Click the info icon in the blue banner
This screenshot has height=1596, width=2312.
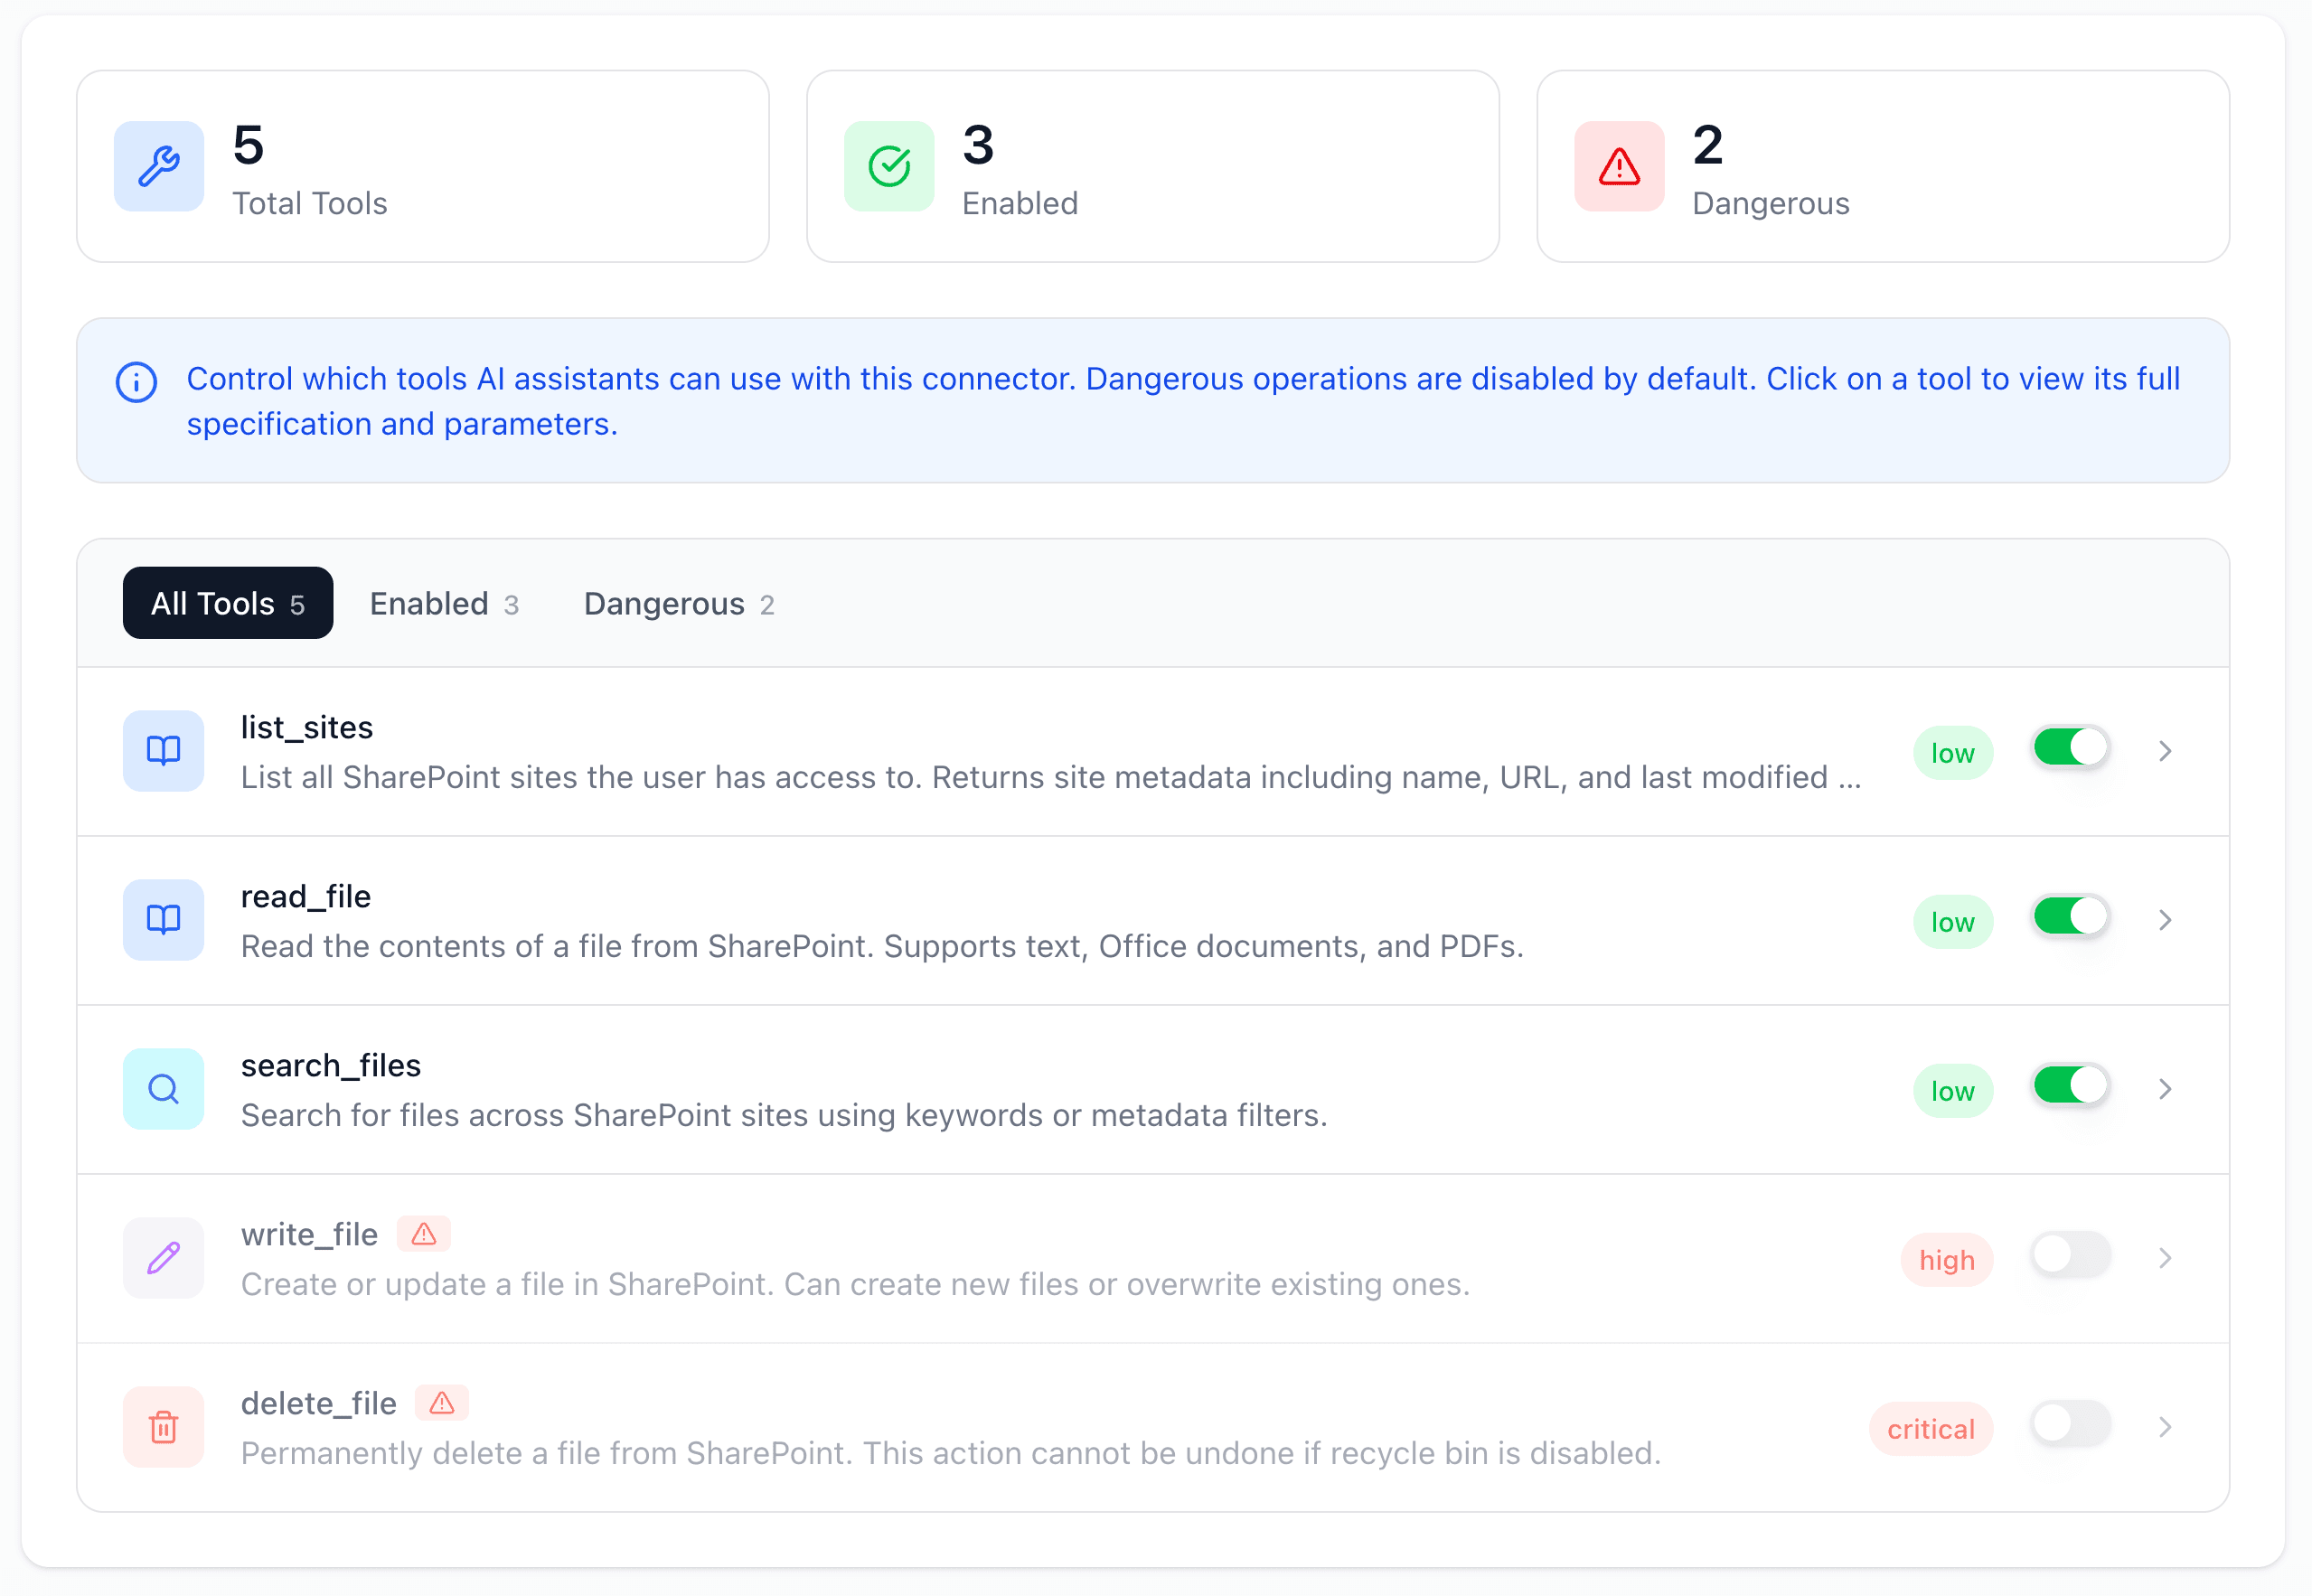pyautogui.click(x=137, y=382)
